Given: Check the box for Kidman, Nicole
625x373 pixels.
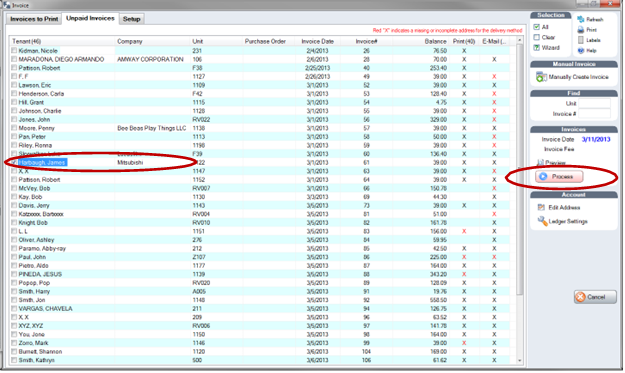Looking at the screenshot, I should pos(14,51).
